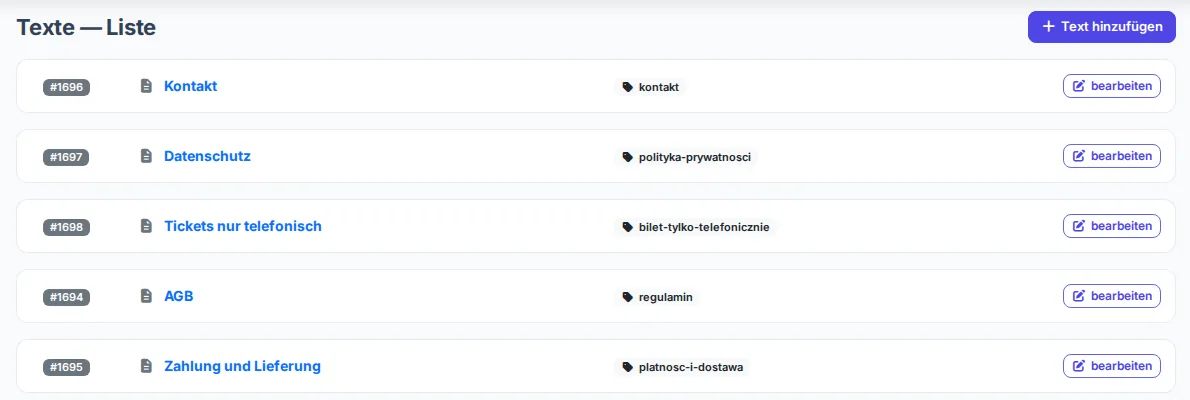Click bearbeiten for Zahlung und Lieferung
1190x400 pixels.
(x=1111, y=366)
